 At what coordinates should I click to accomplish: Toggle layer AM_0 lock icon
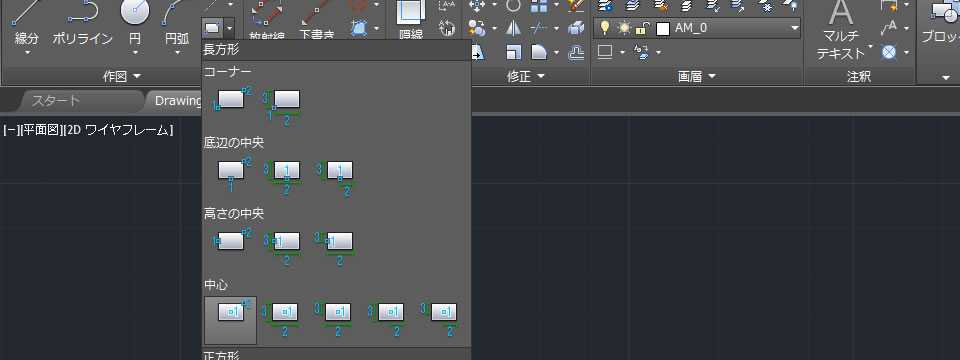(642, 28)
